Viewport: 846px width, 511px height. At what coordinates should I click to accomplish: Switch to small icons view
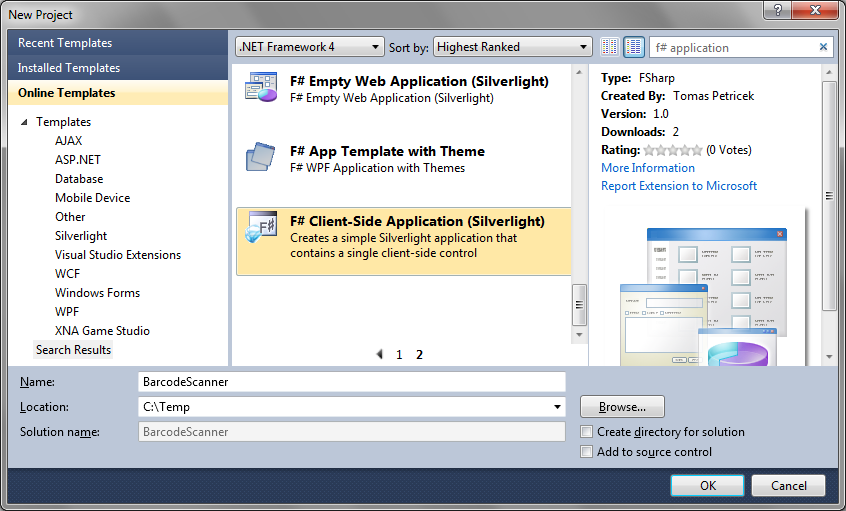610,47
